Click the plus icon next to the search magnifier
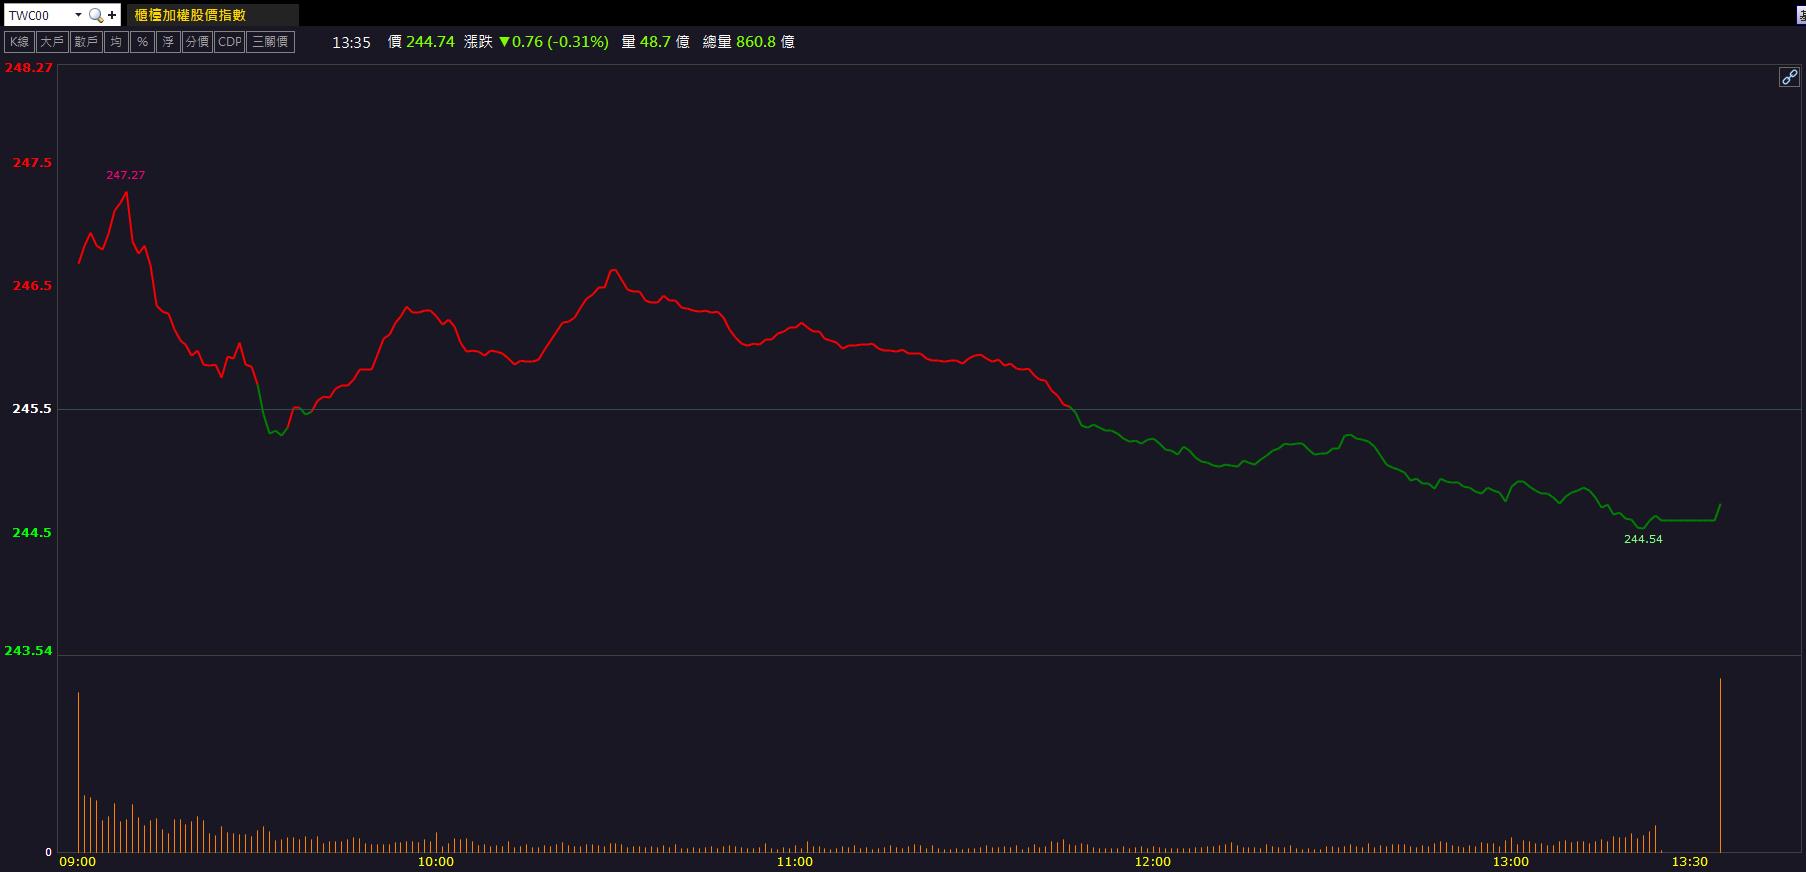1806x872 pixels. [112, 15]
